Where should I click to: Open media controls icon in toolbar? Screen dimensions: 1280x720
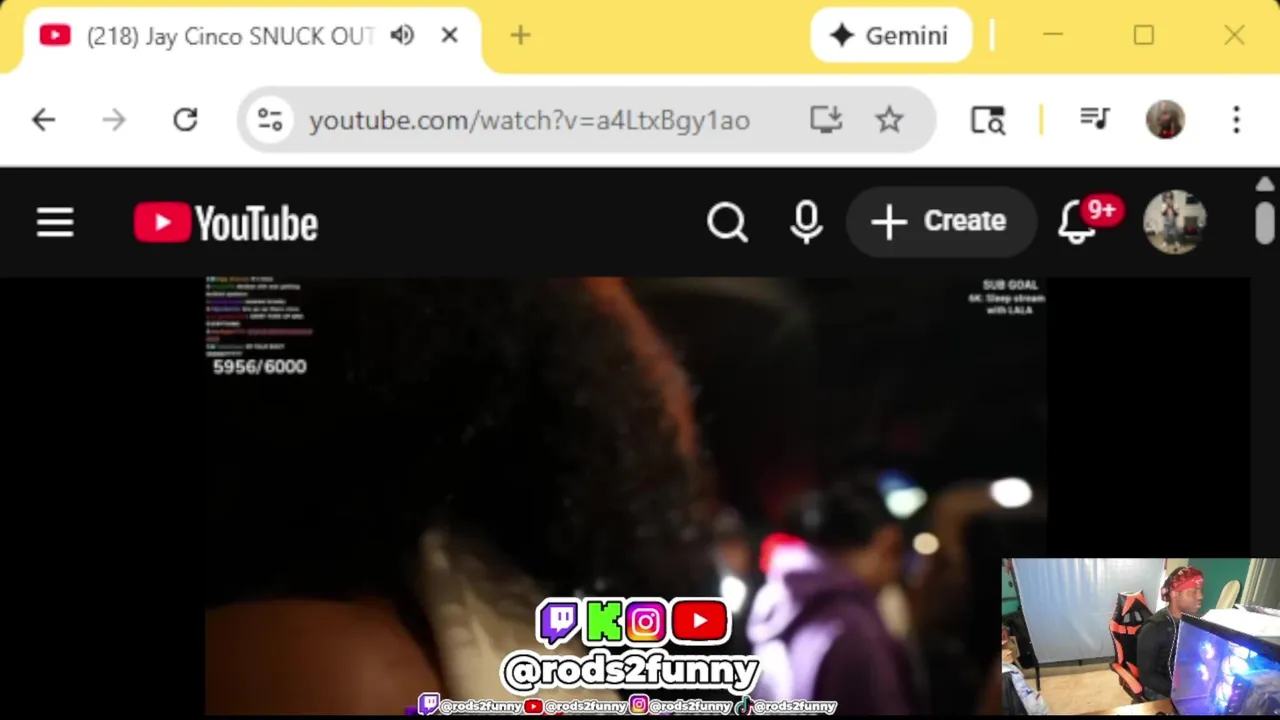click(x=1095, y=120)
